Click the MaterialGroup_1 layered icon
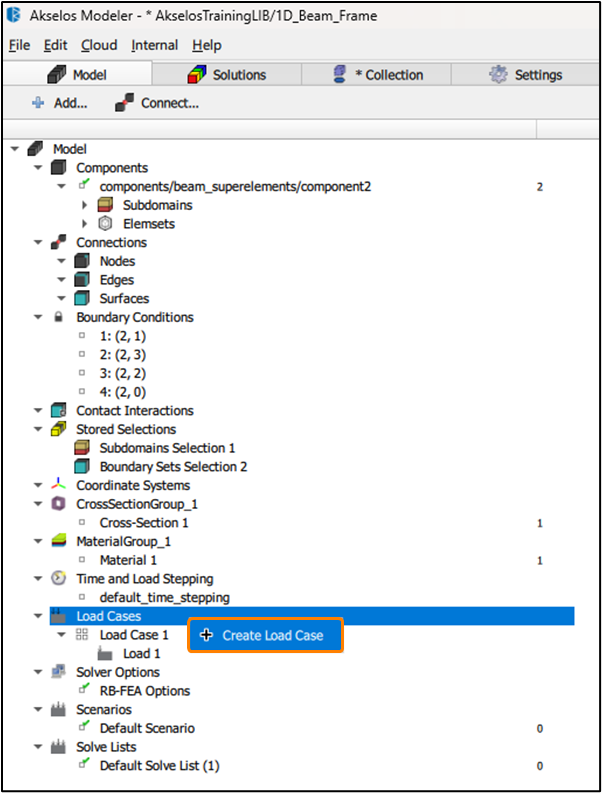This screenshot has height=793, width=602. pos(59,541)
